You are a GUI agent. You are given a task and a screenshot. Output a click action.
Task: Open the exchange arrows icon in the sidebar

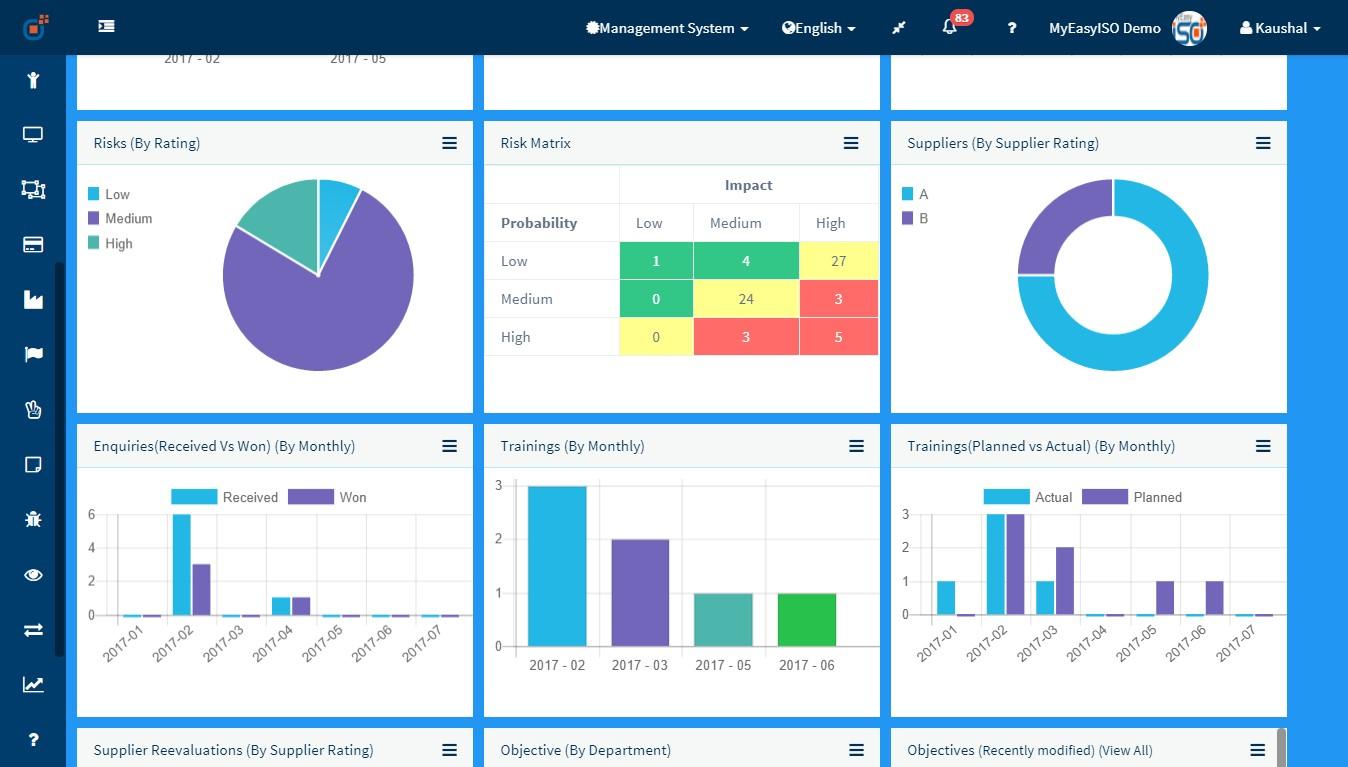(x=33, y=629)
